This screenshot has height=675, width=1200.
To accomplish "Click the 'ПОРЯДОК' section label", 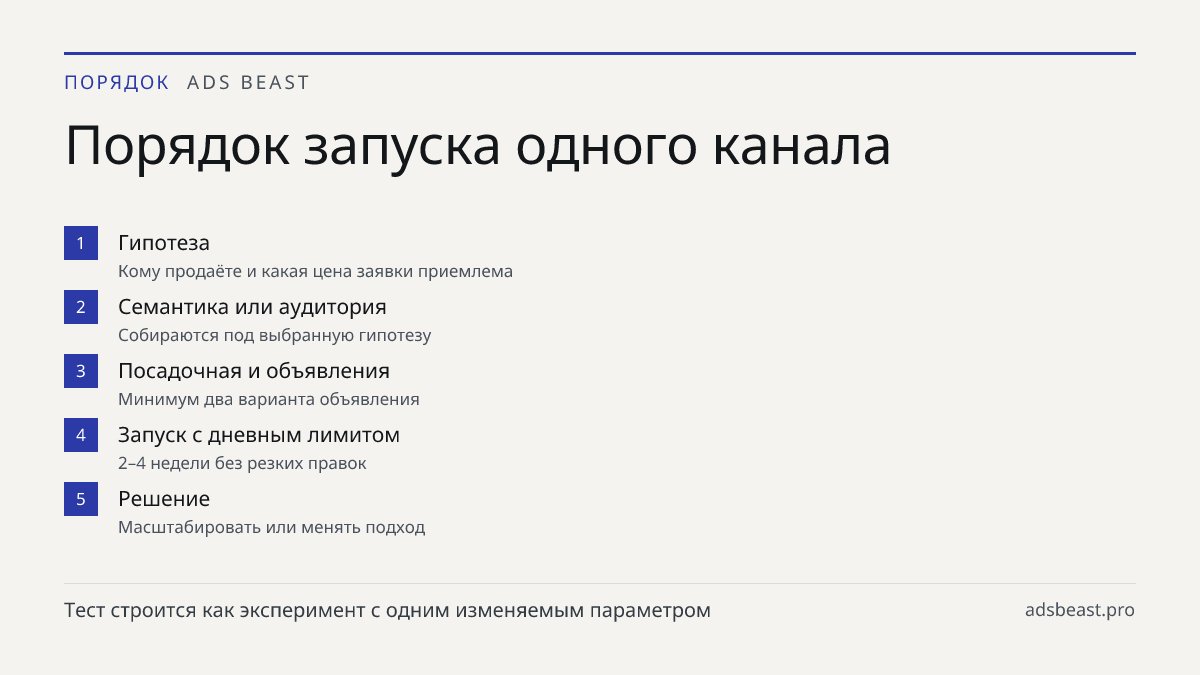I will (x=117, y=83).
